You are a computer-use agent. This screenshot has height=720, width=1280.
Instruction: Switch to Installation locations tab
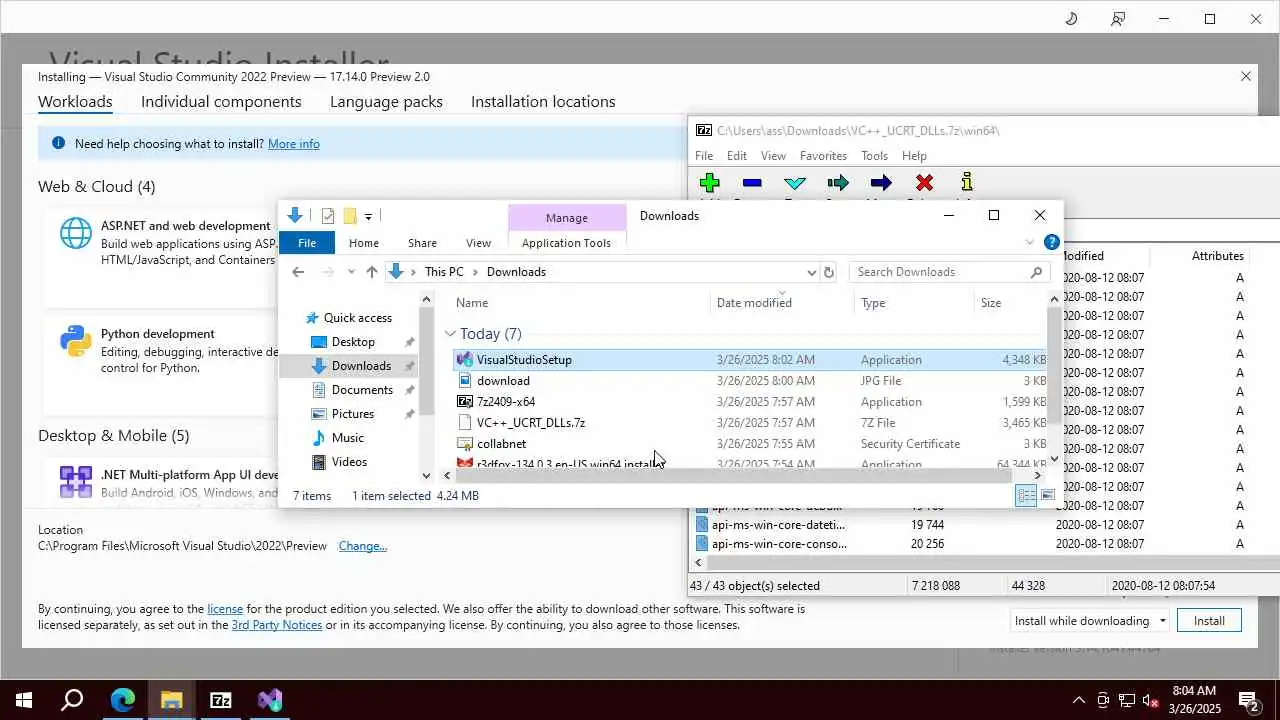pyautogui.click(x=543, y=102)
